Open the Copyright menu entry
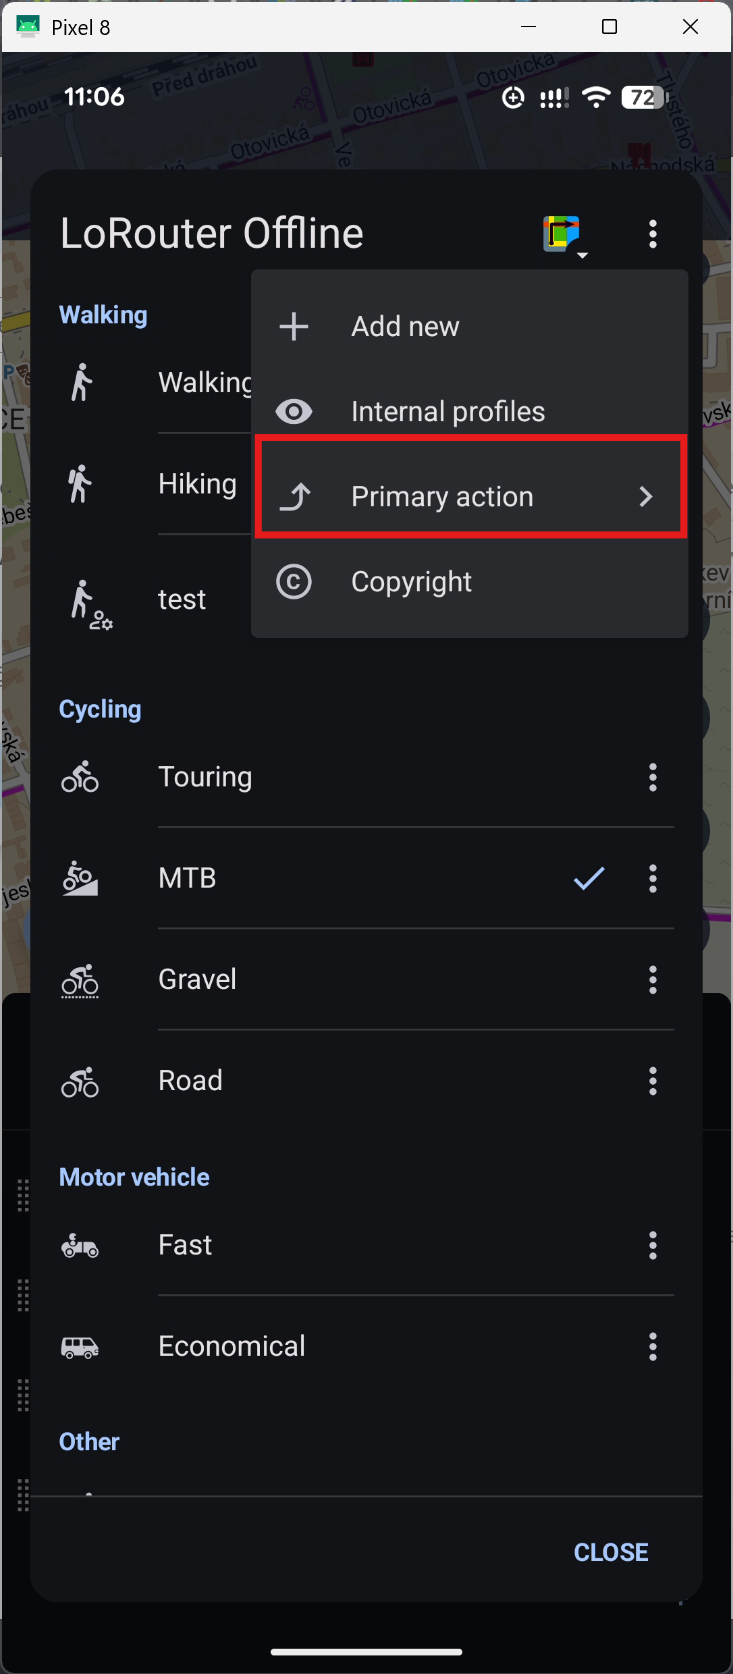733x1674 pixels. coord(470,582)
